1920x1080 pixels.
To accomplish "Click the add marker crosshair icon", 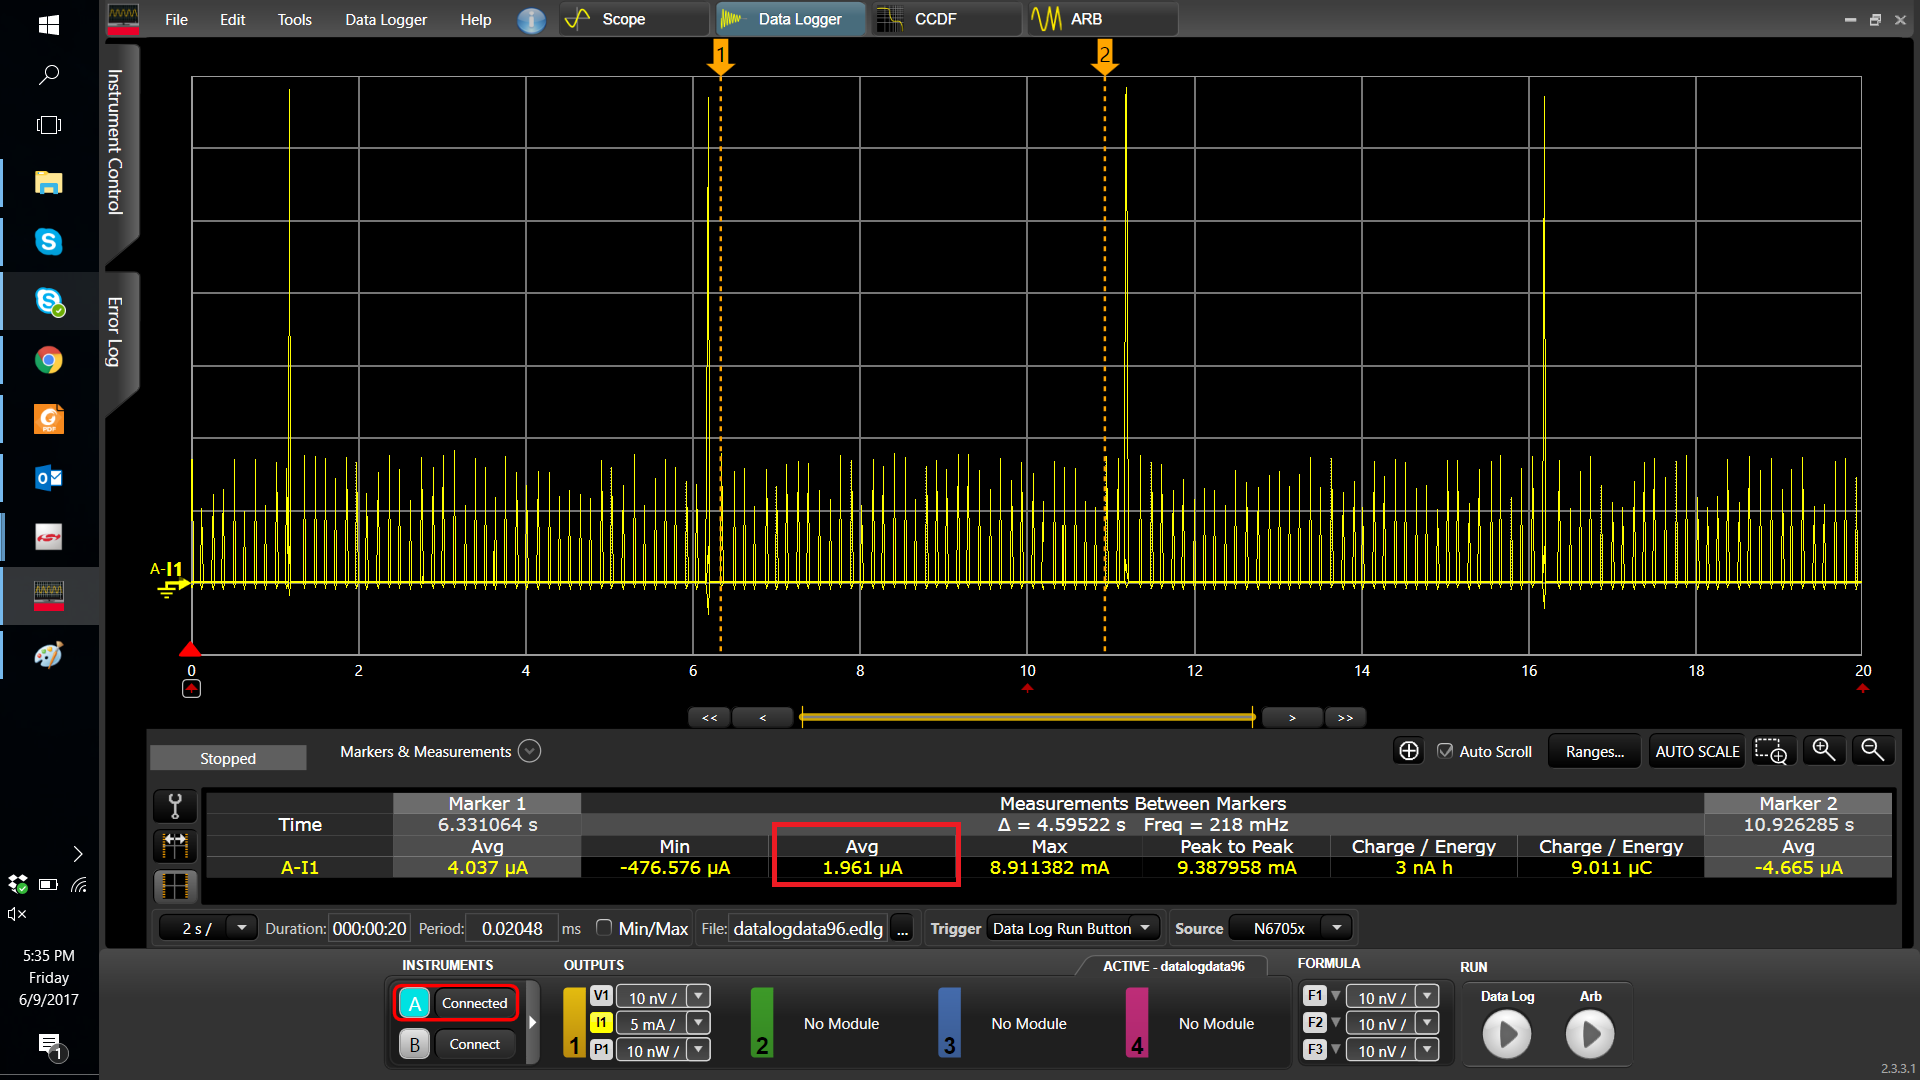I will 1408,750.
